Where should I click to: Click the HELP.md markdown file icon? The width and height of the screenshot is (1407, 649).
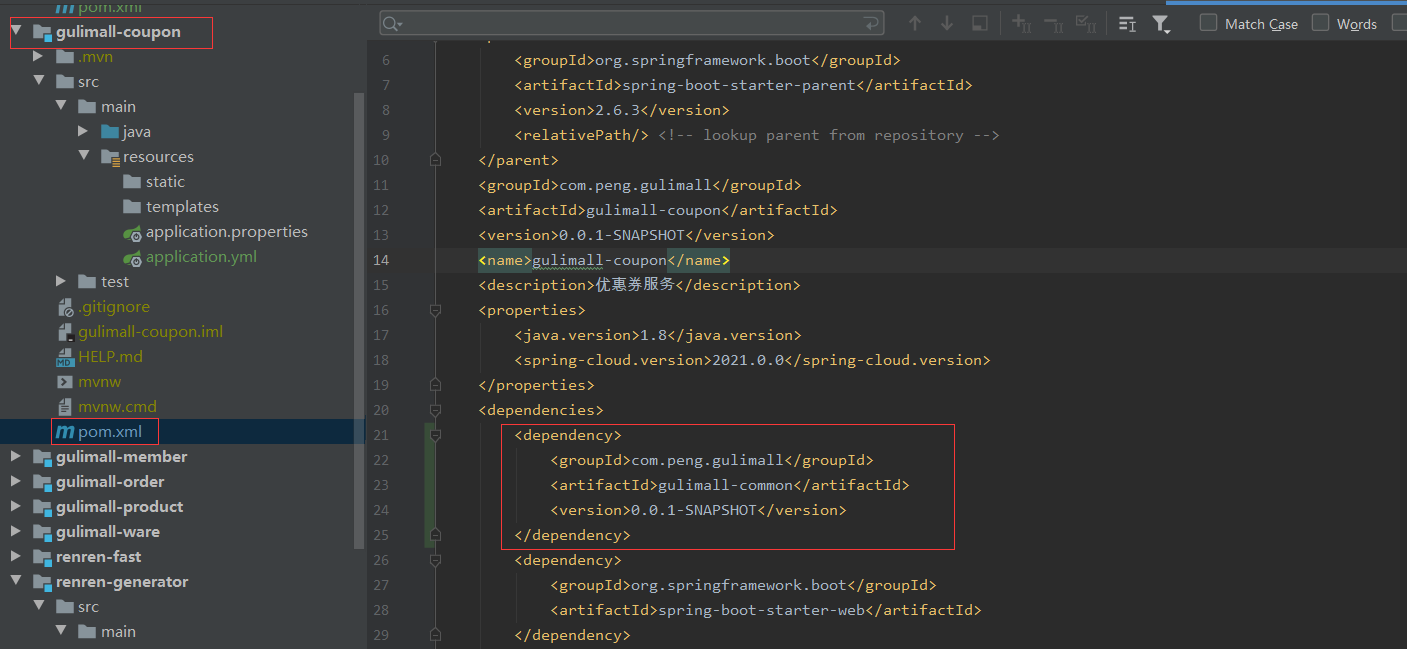click(x=65, y=357)
